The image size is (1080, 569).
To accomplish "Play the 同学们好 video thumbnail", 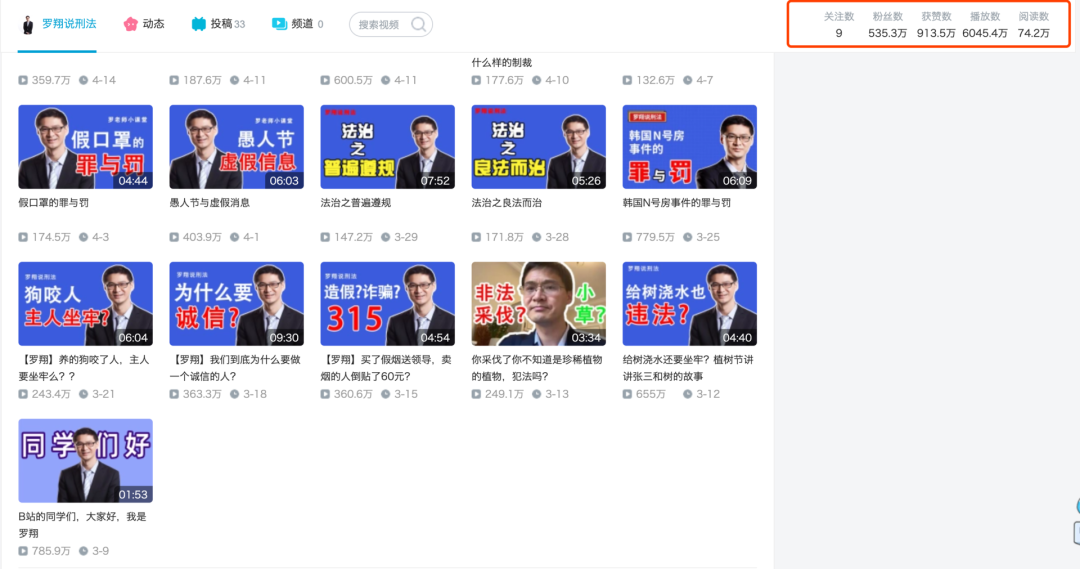I will click(x=85, y=461).
